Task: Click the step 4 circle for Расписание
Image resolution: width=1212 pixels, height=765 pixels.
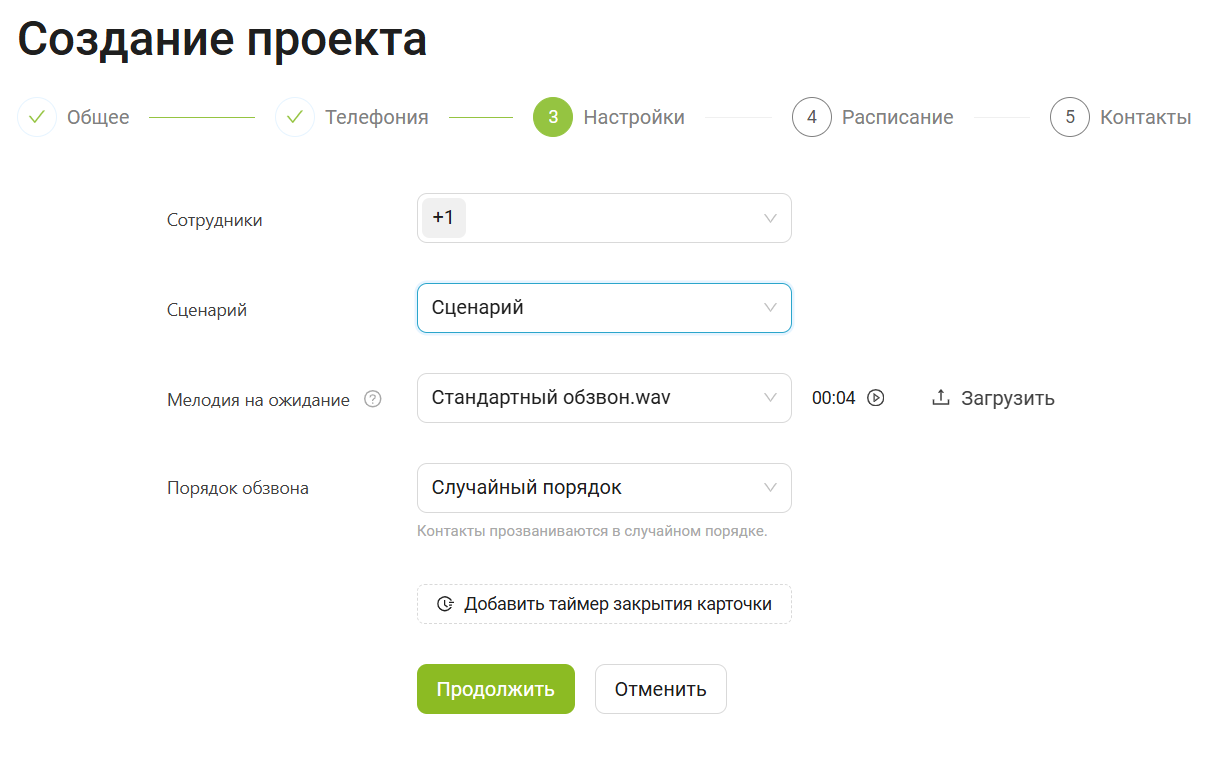Action: coord(812,117)
